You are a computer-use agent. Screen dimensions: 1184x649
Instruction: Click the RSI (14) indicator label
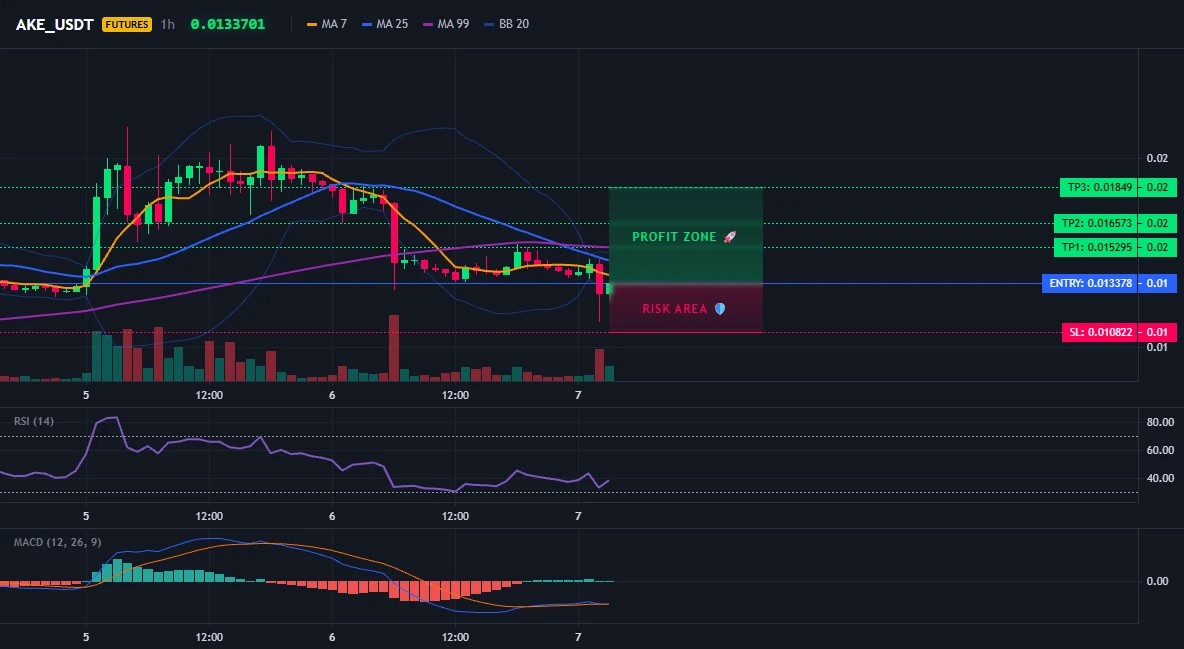[34, 421]
